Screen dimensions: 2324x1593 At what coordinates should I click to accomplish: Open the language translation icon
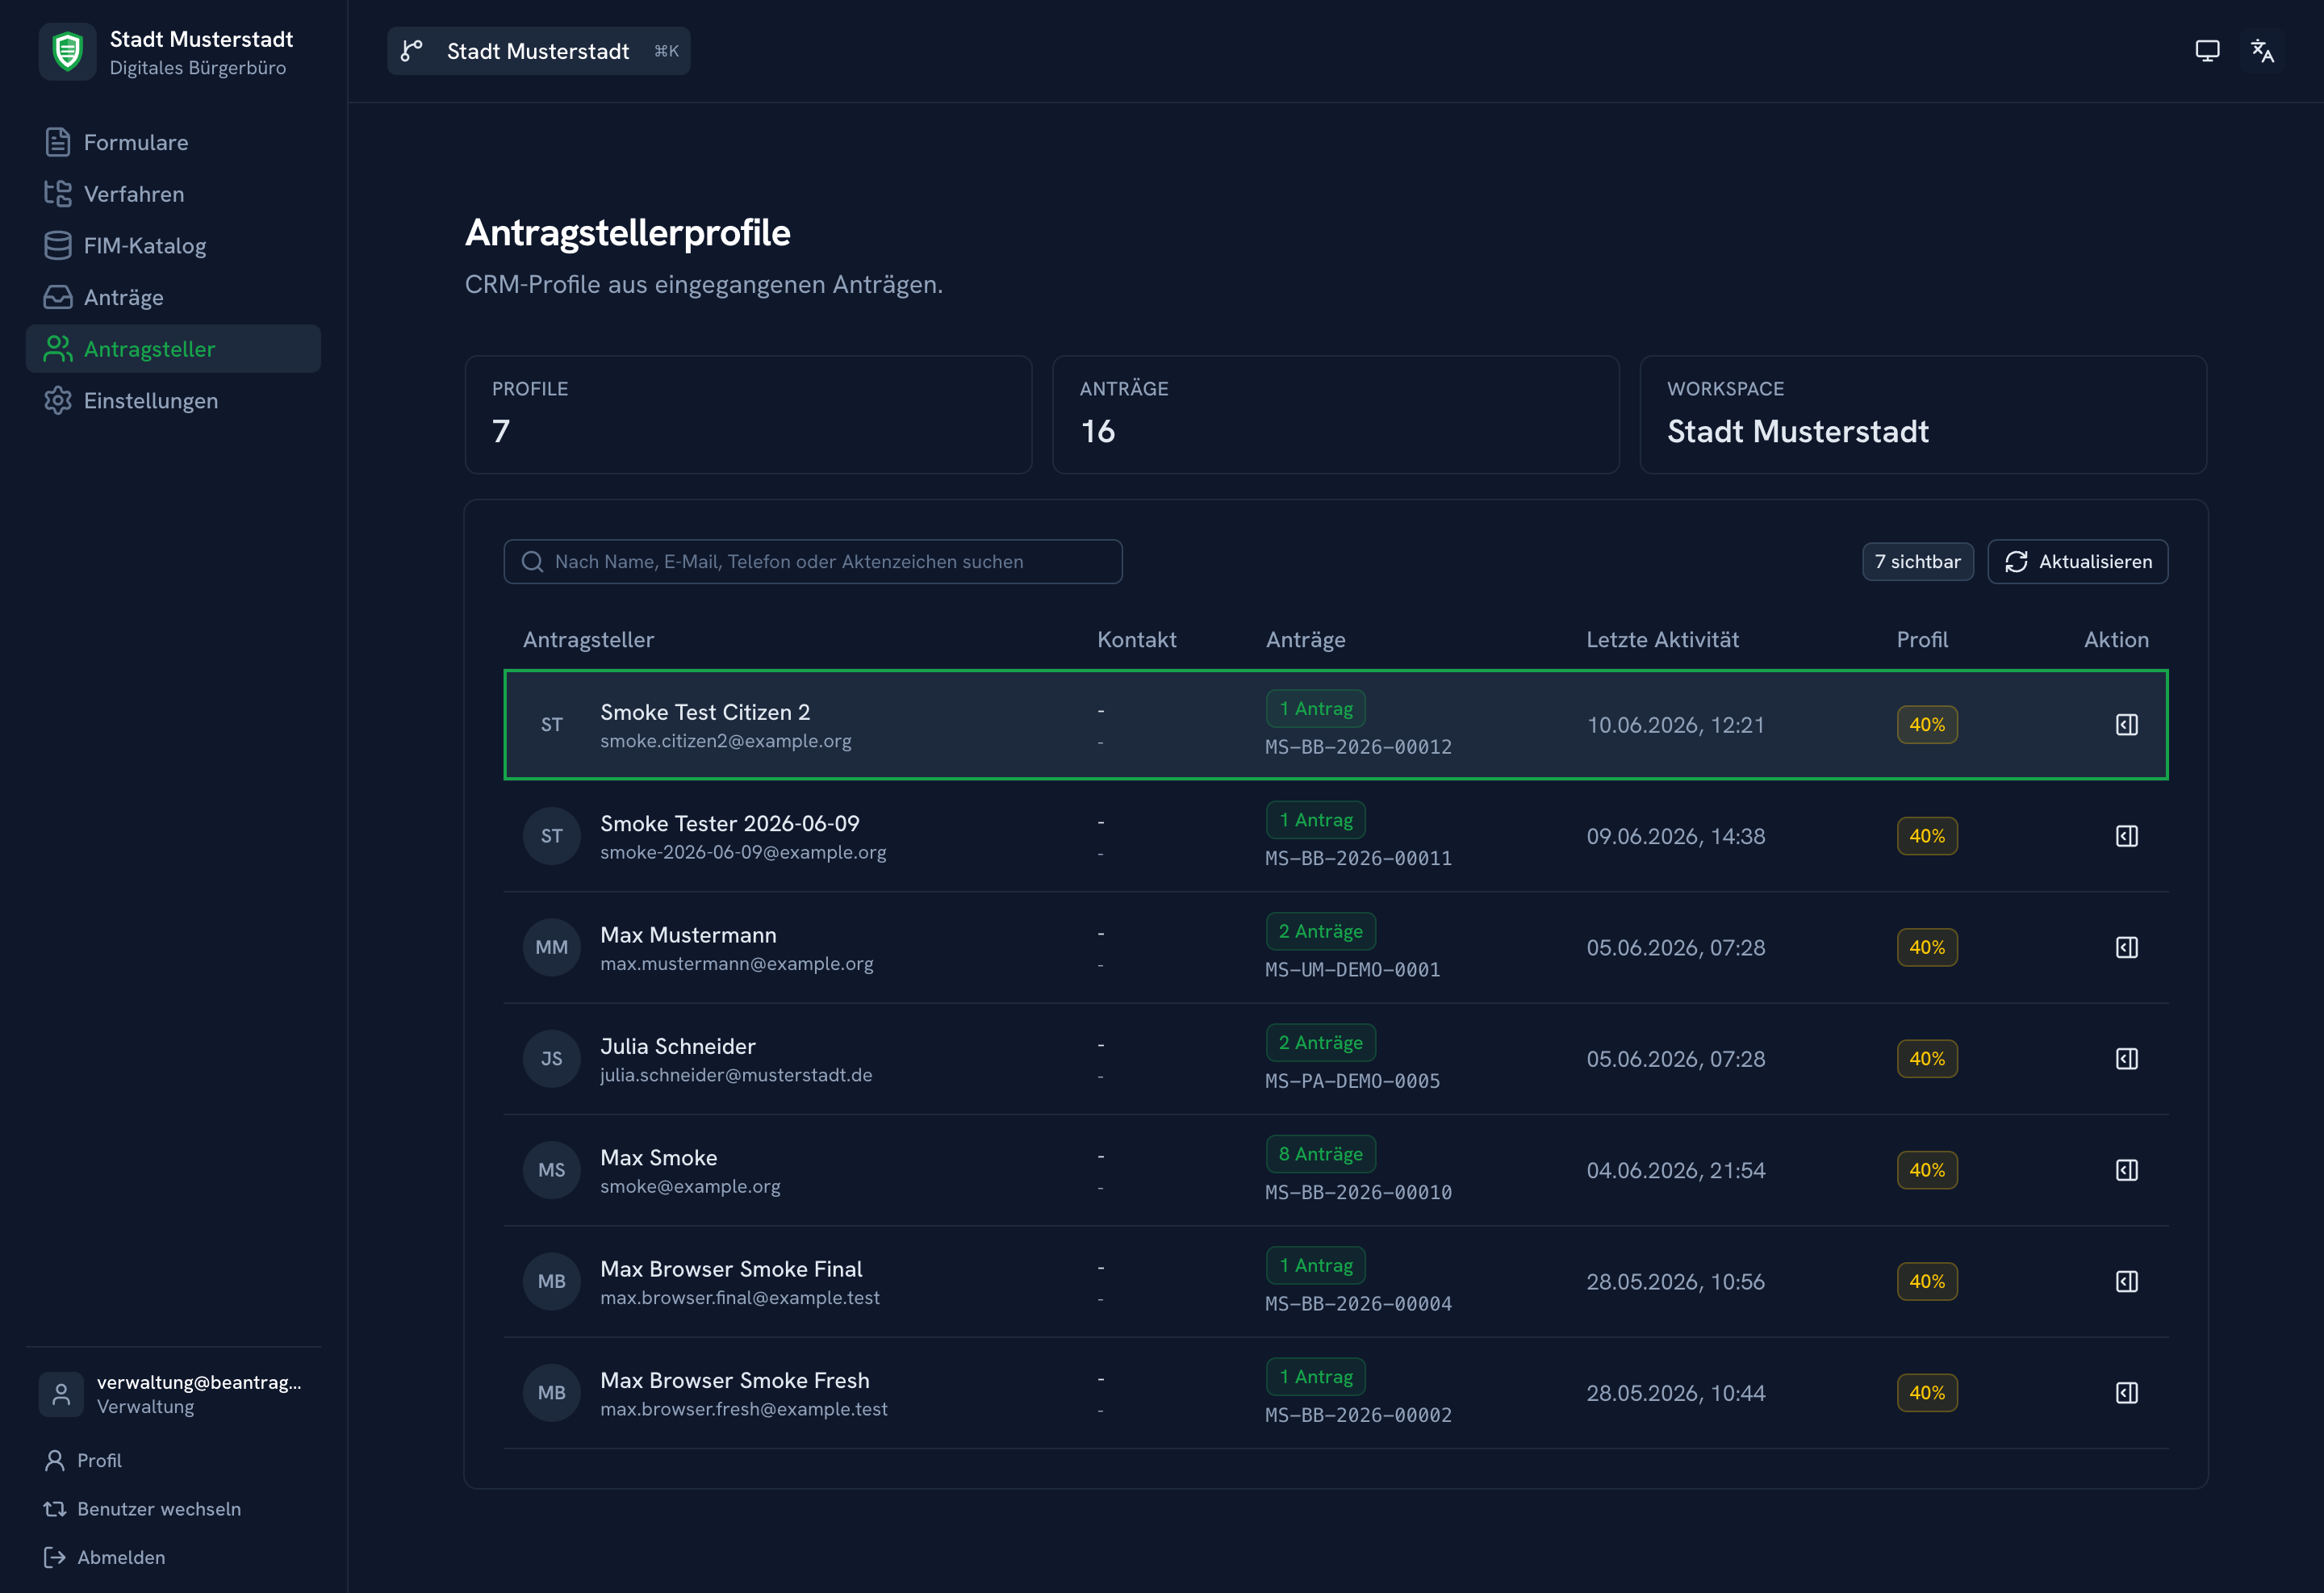(x=2262, y=51)
